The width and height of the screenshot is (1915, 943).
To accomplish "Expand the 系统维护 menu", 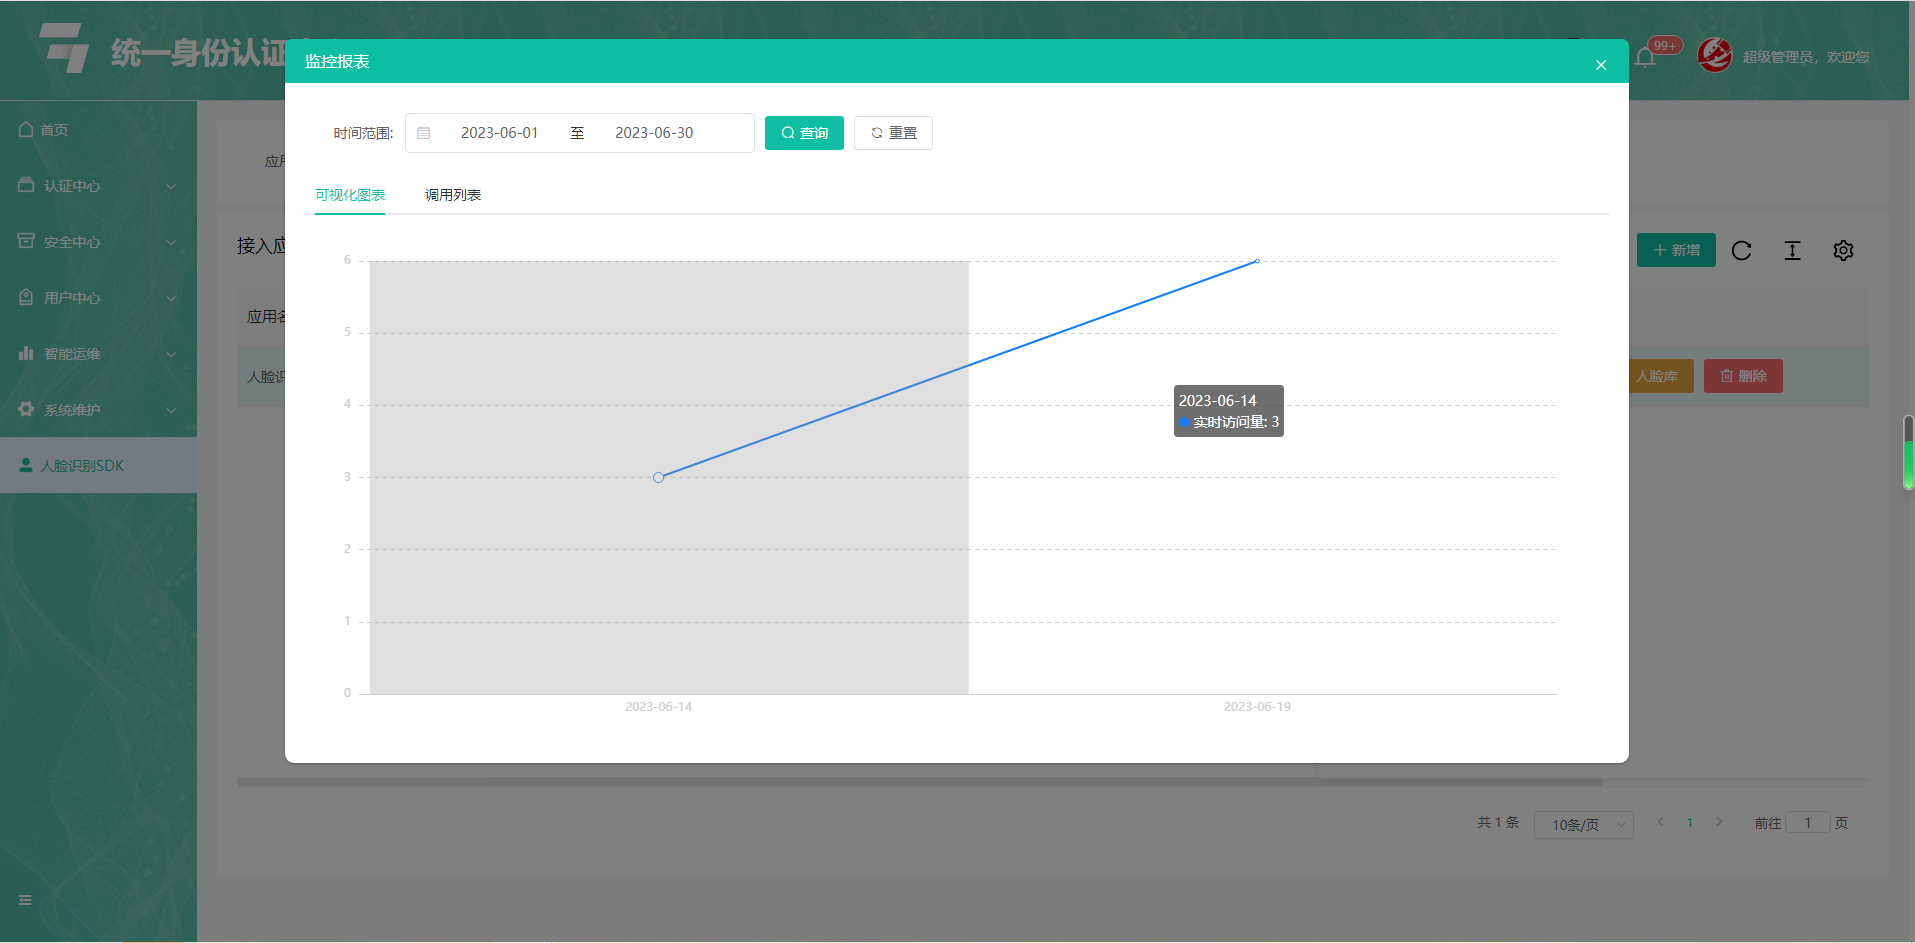I will [98, 410].
